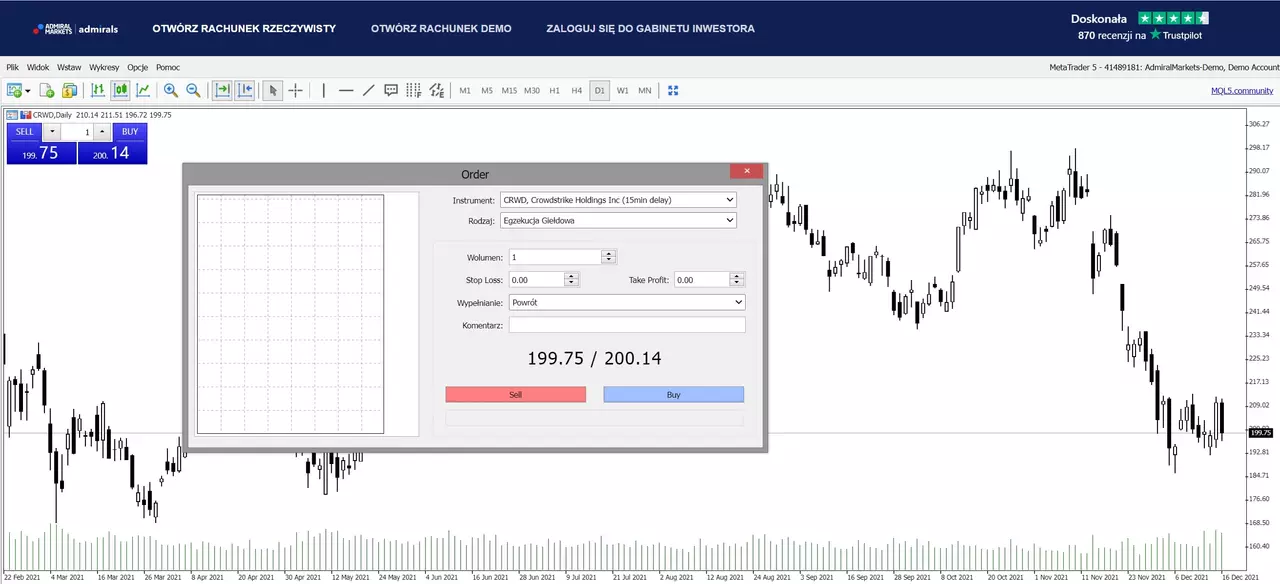Viewport: 1280px width, 584px height.
Task: Open the Wykresy menu
Action: click(x=104, y=67)
